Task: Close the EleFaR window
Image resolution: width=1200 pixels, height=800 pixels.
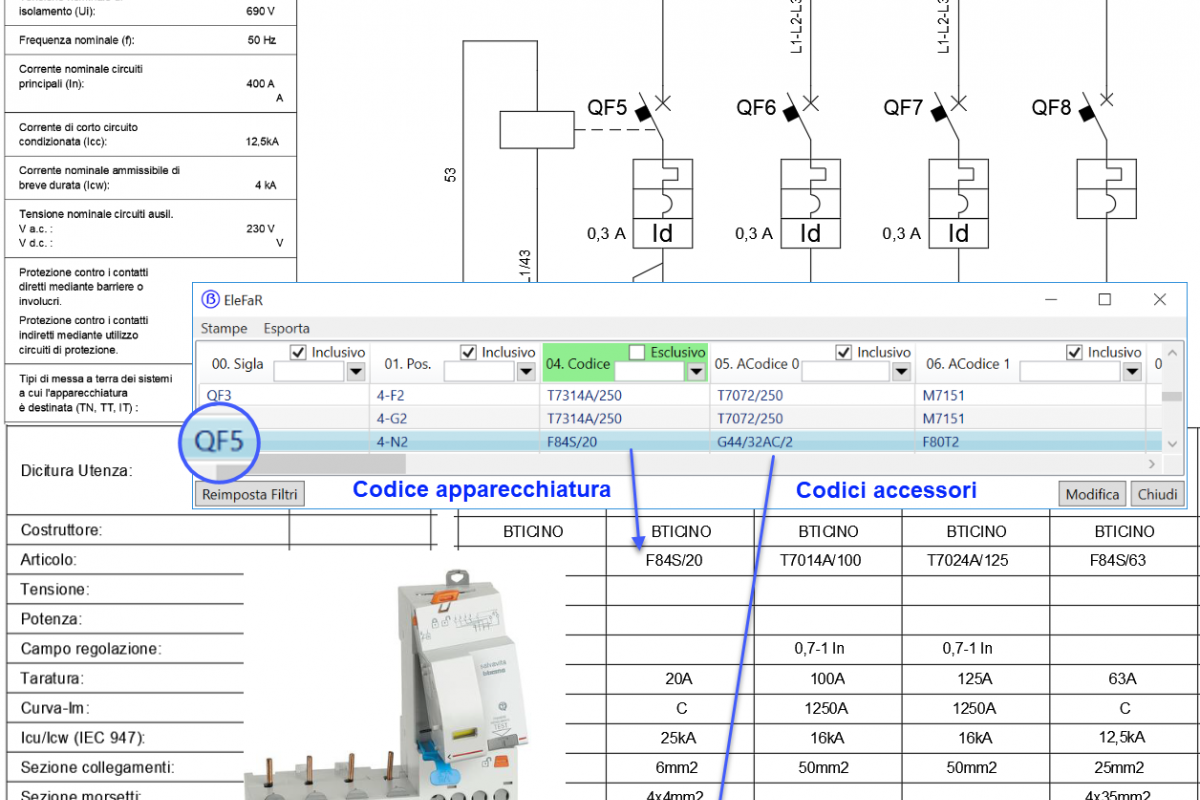Action: click(1160, 299)
